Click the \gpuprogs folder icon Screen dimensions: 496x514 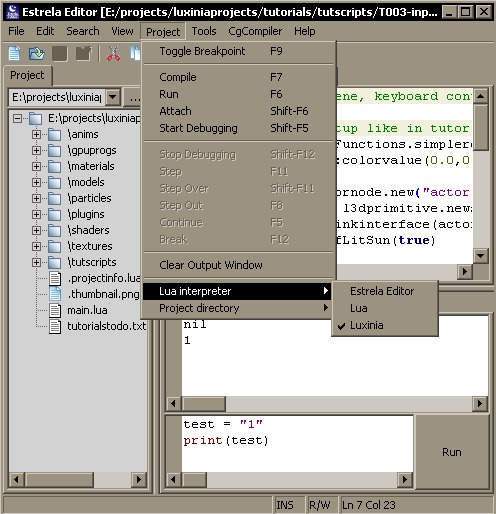point(54,151)
